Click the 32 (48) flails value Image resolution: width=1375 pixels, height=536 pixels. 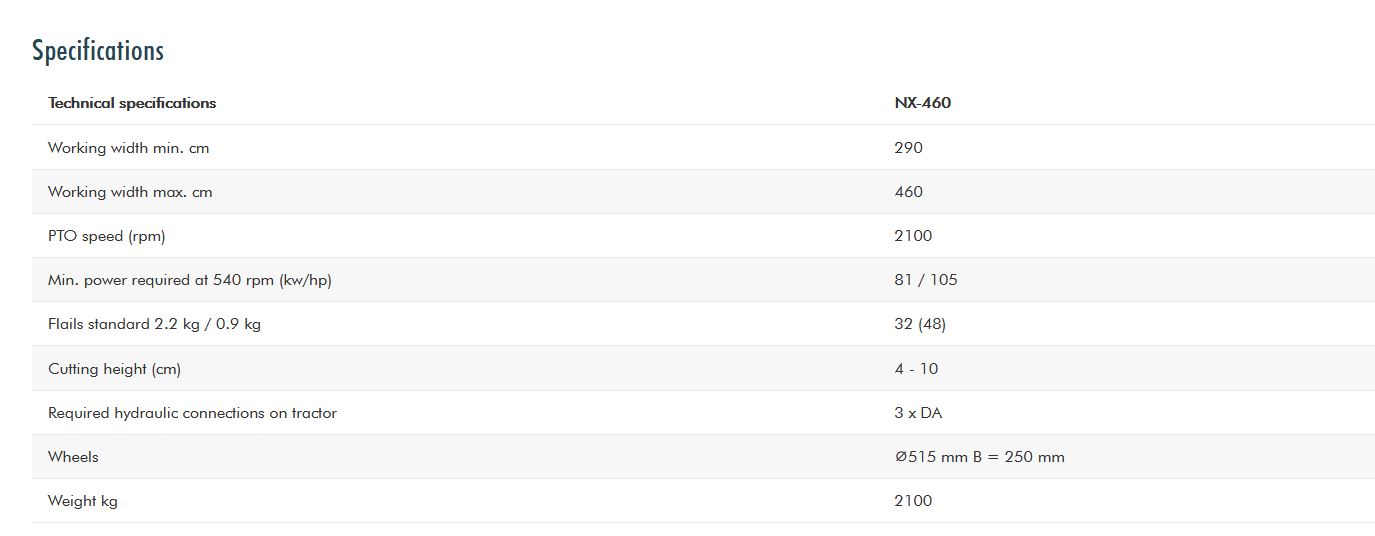(x=920, y=324)
